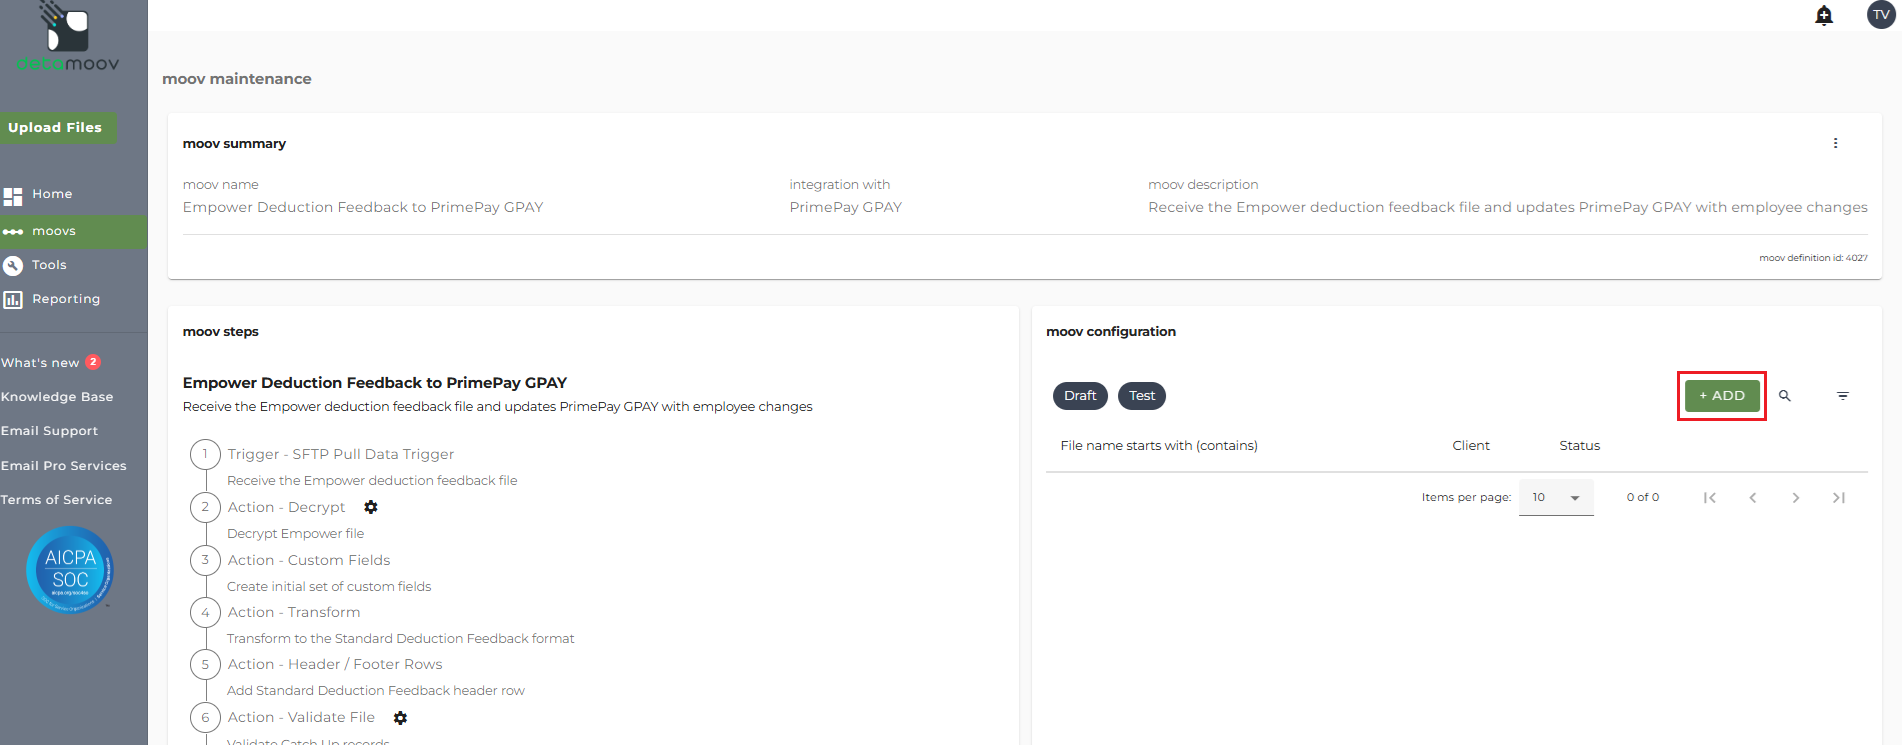Select step 1 circle marker

[x=205, y=454]
